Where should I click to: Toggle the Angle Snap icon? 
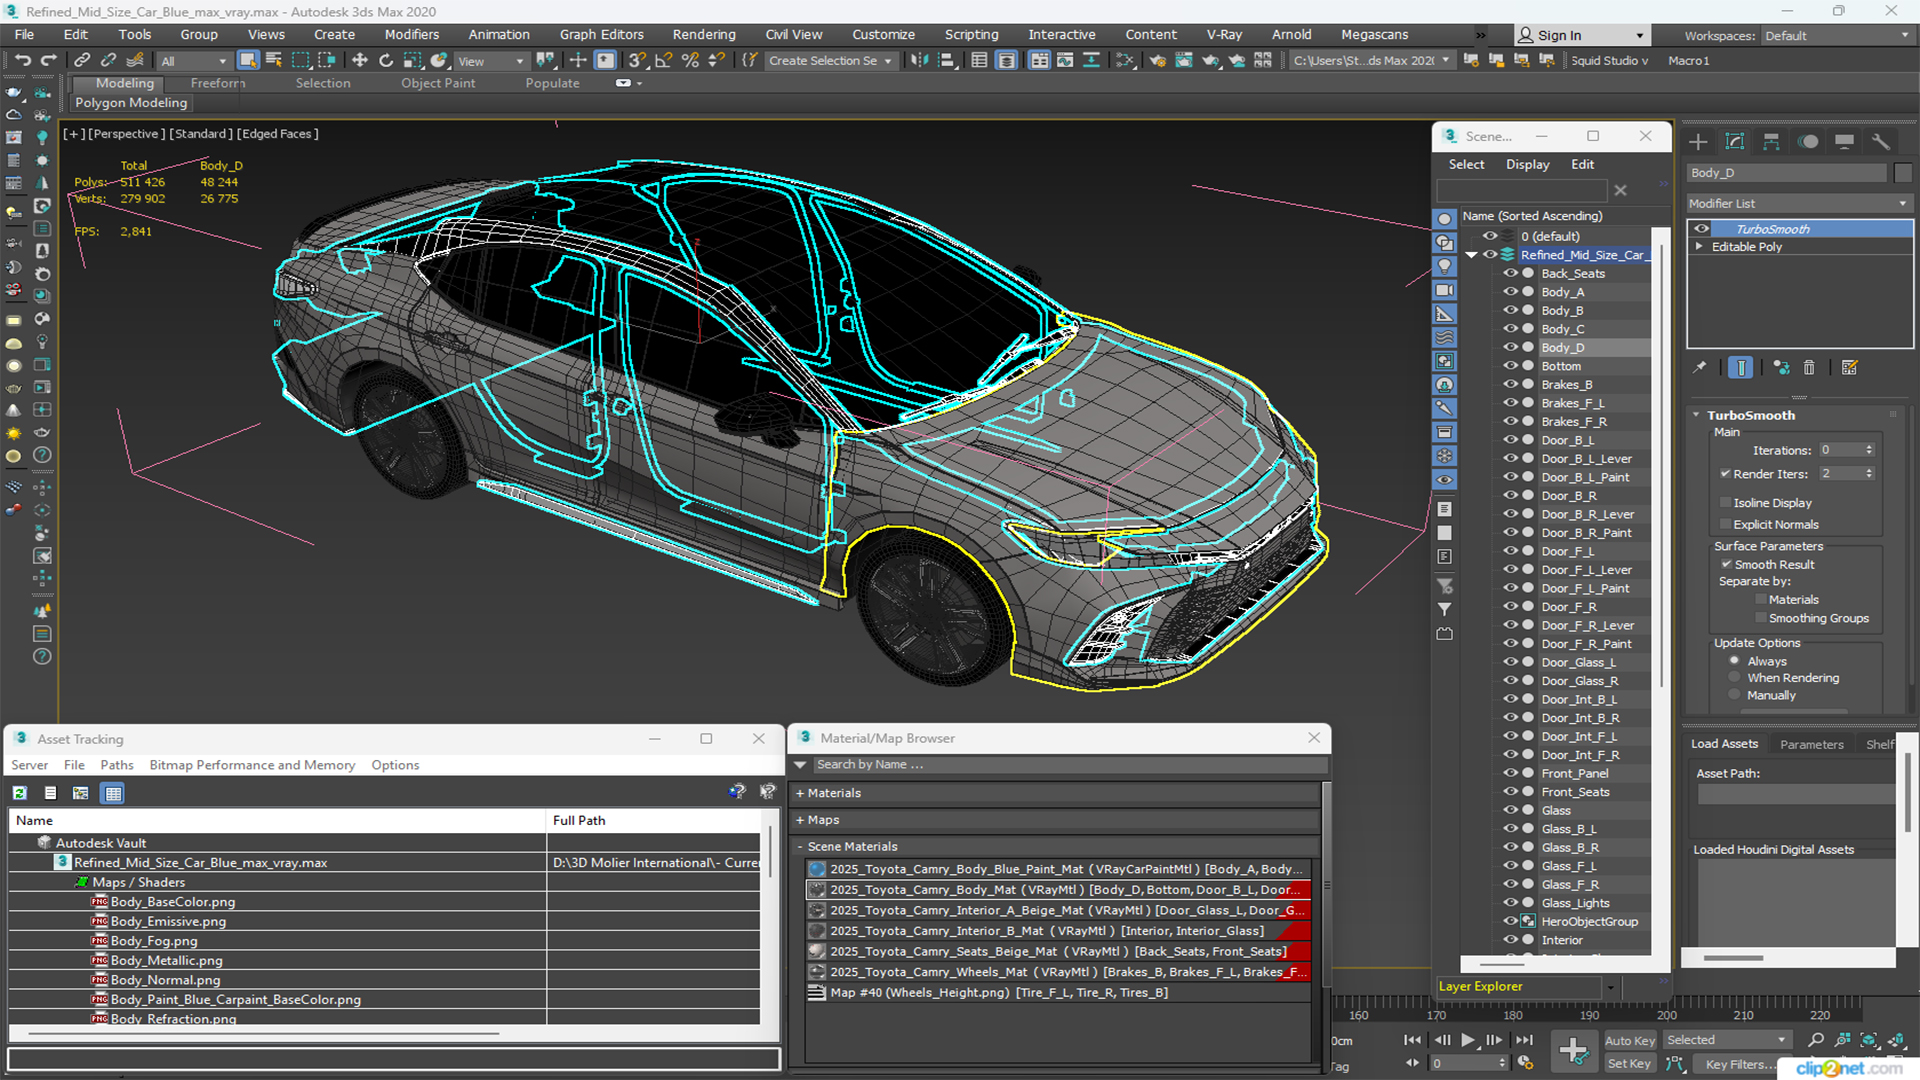click(663, 61)
